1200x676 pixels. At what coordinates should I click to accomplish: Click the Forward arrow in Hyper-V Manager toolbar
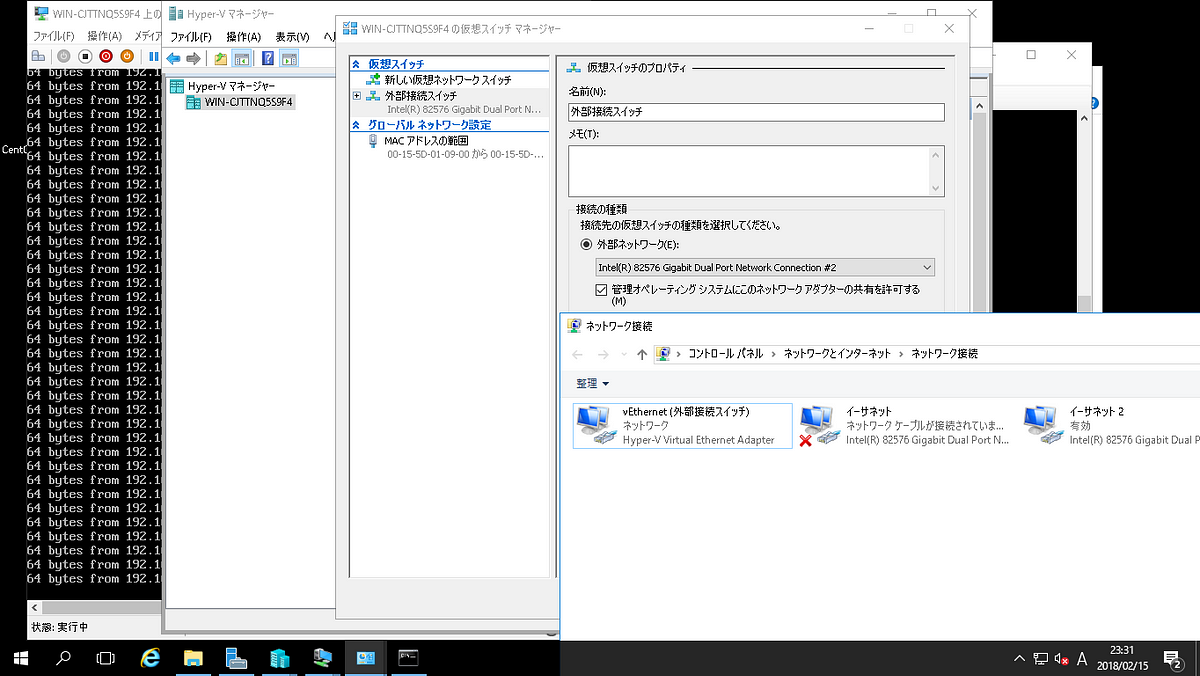[x=193, y=58]
